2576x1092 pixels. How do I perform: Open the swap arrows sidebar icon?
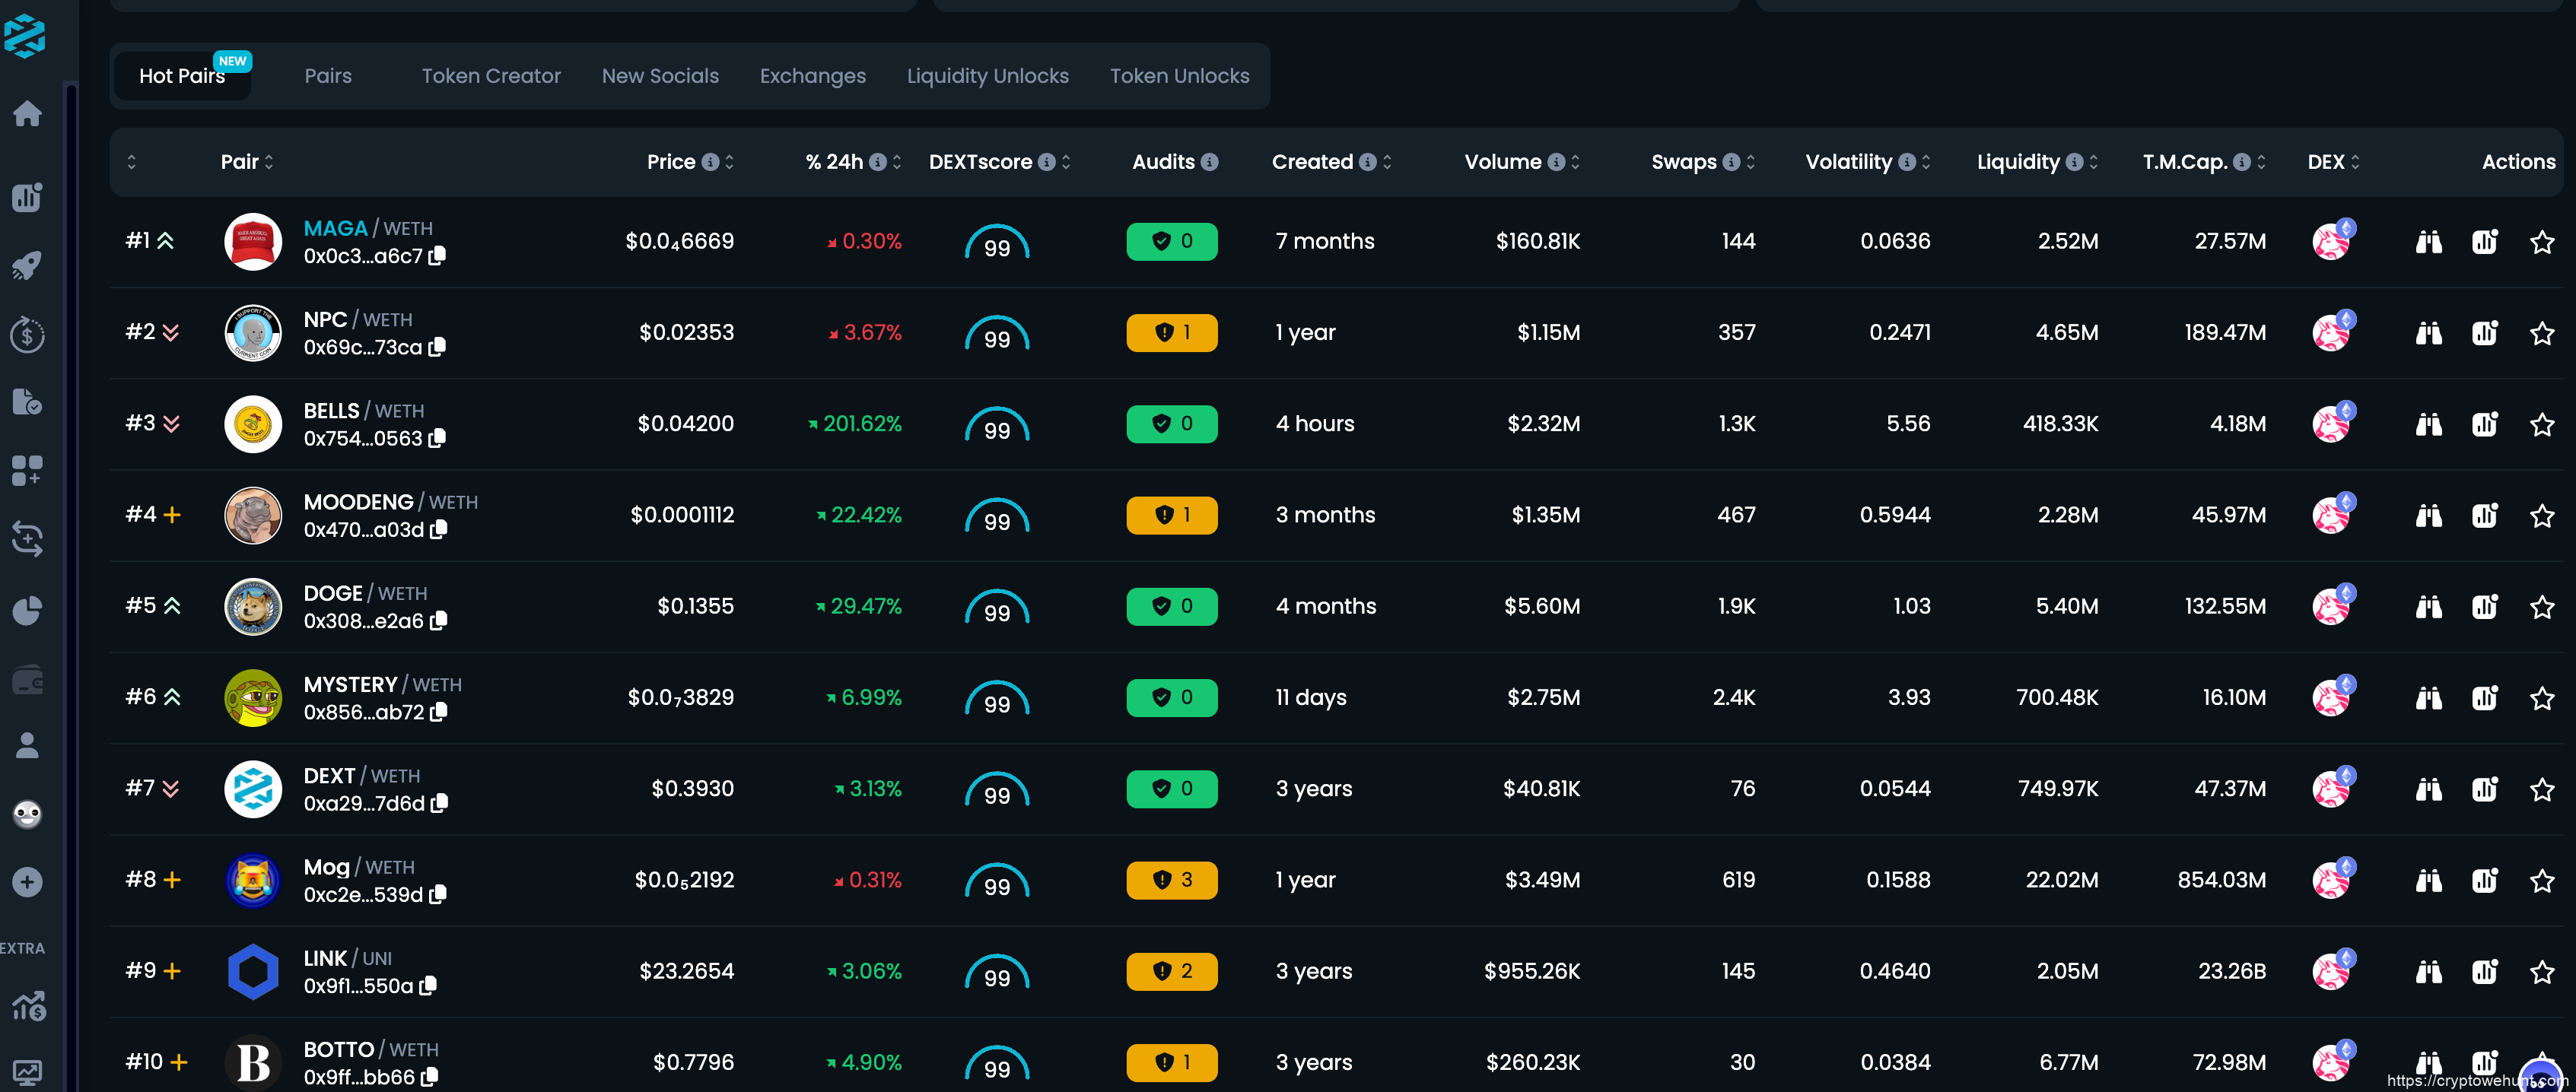[27, 540]
